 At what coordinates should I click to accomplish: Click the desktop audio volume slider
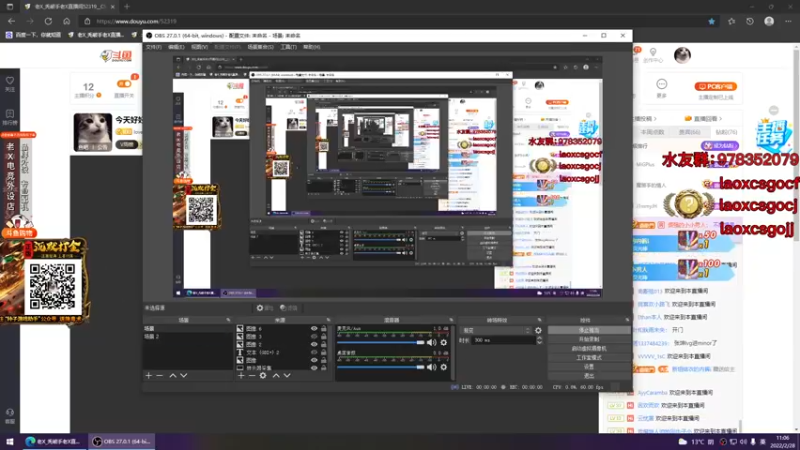[380, 367]
